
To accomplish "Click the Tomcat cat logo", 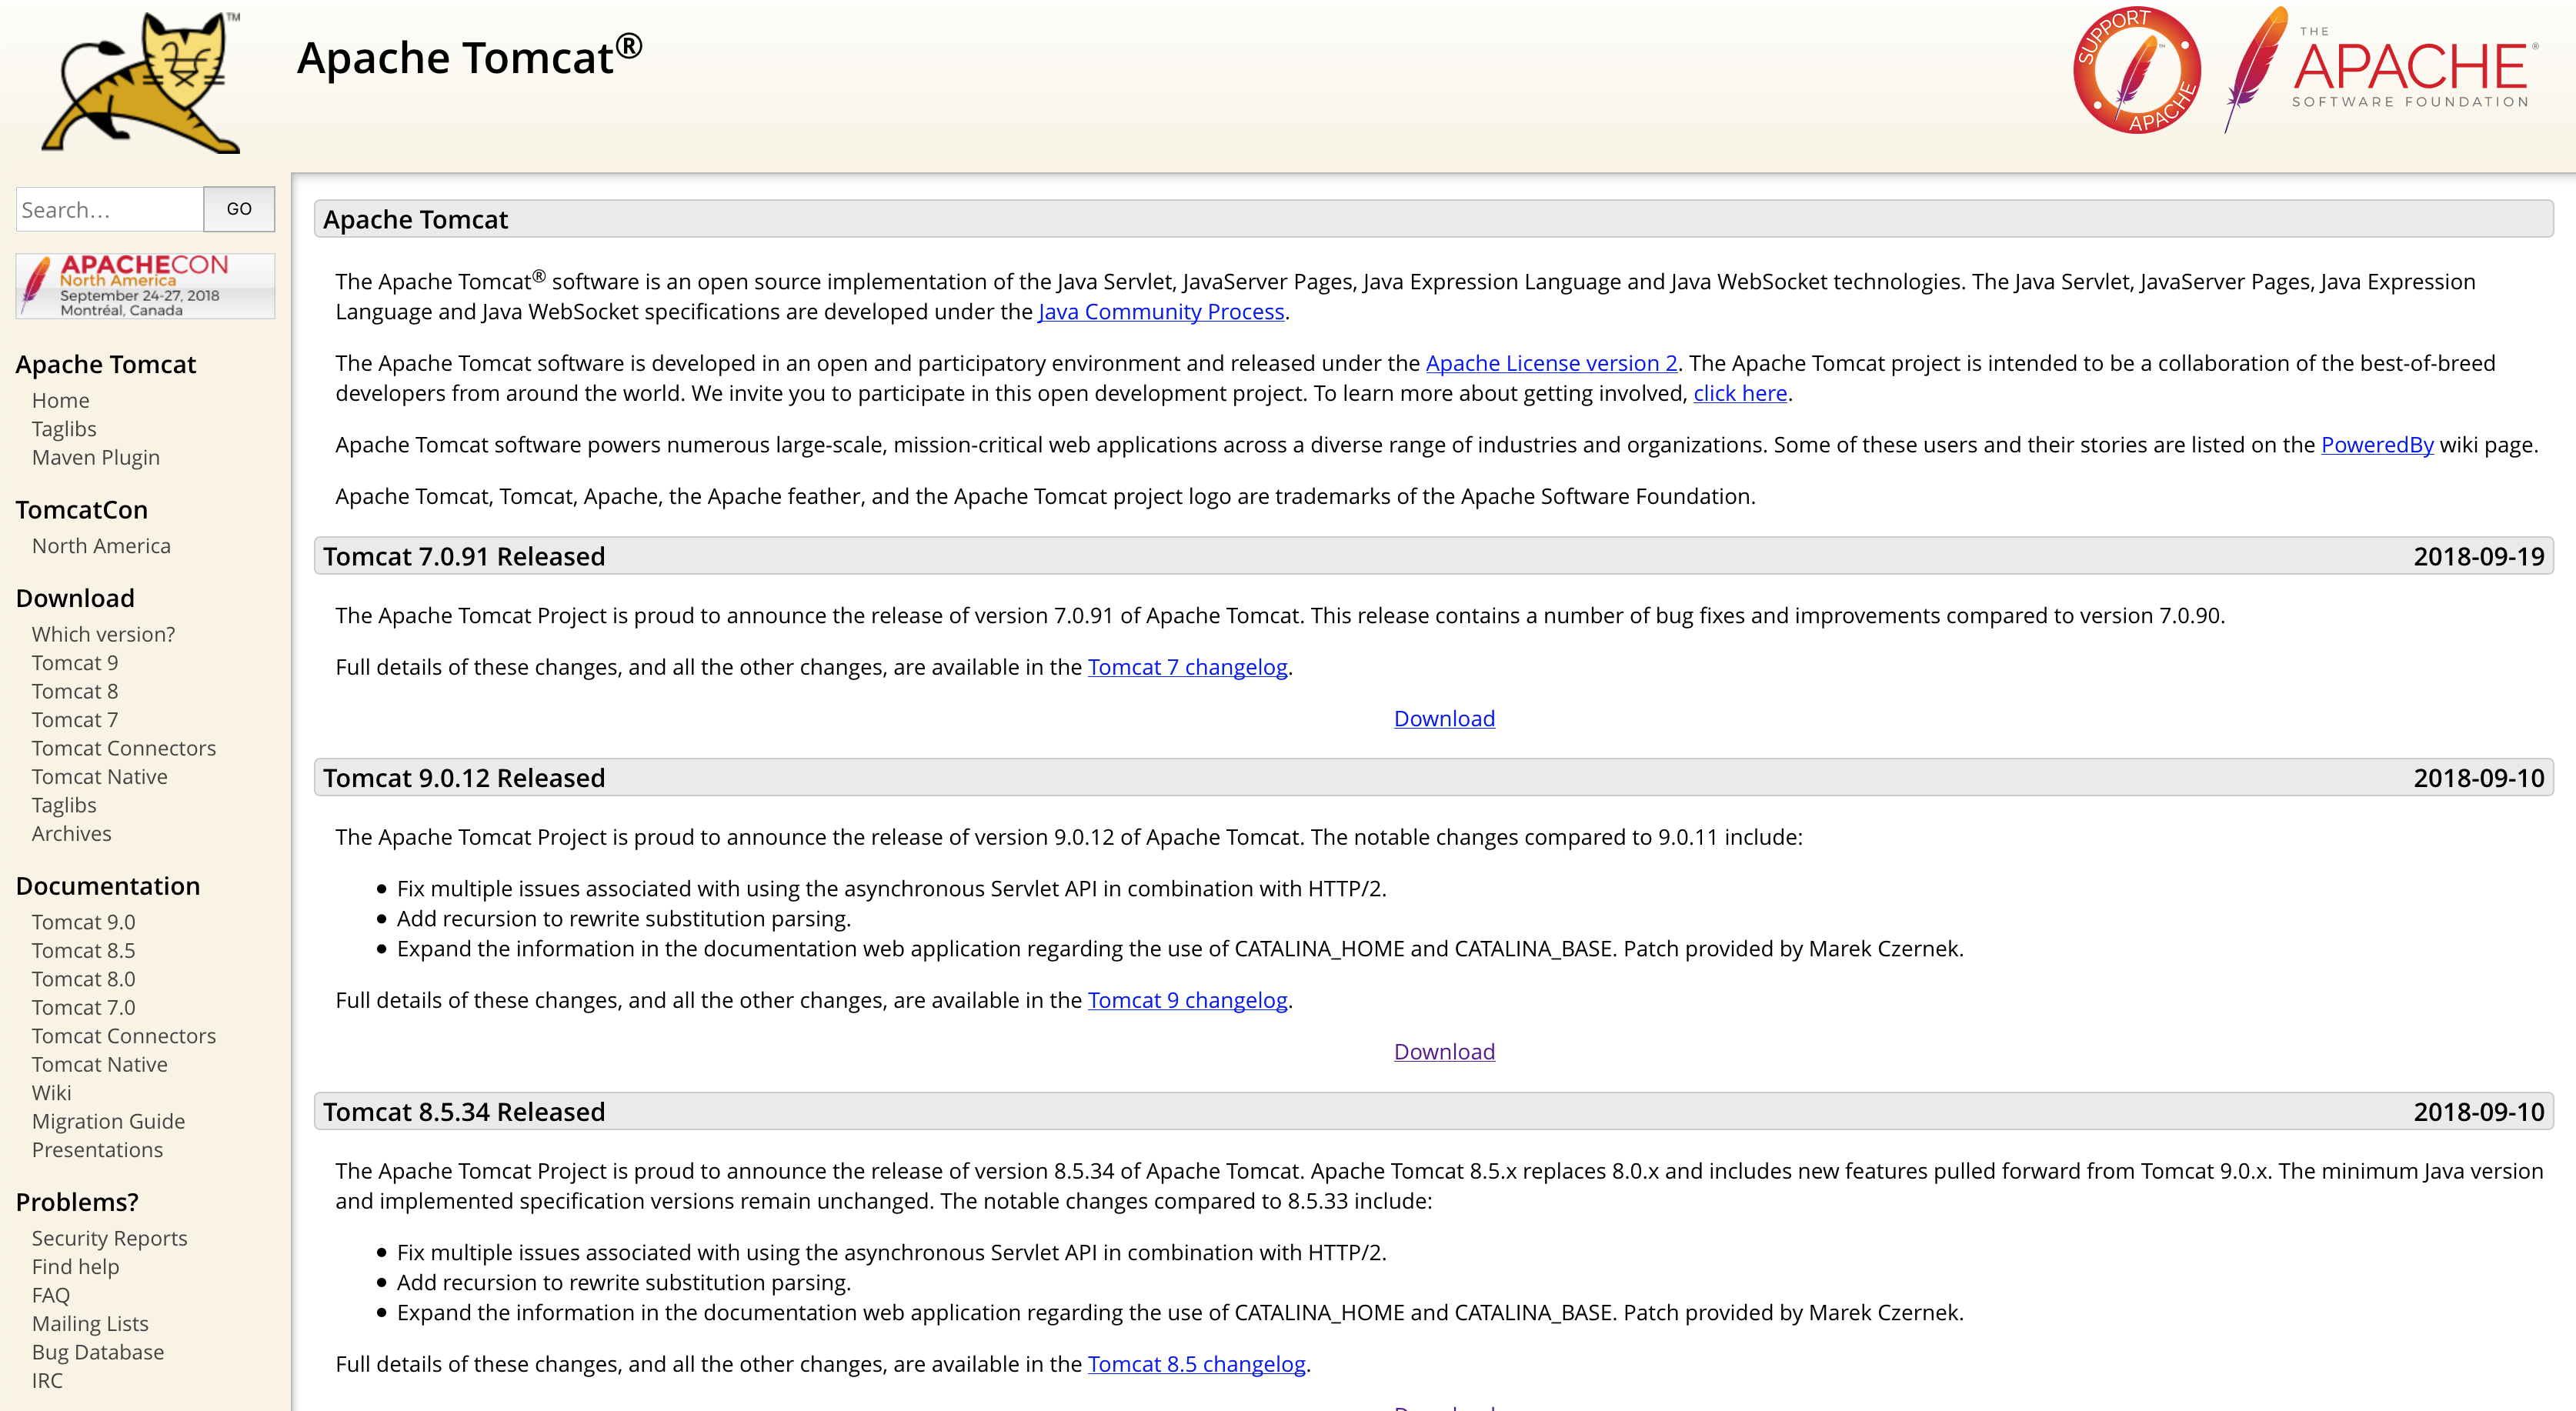I will pos(140,82).
